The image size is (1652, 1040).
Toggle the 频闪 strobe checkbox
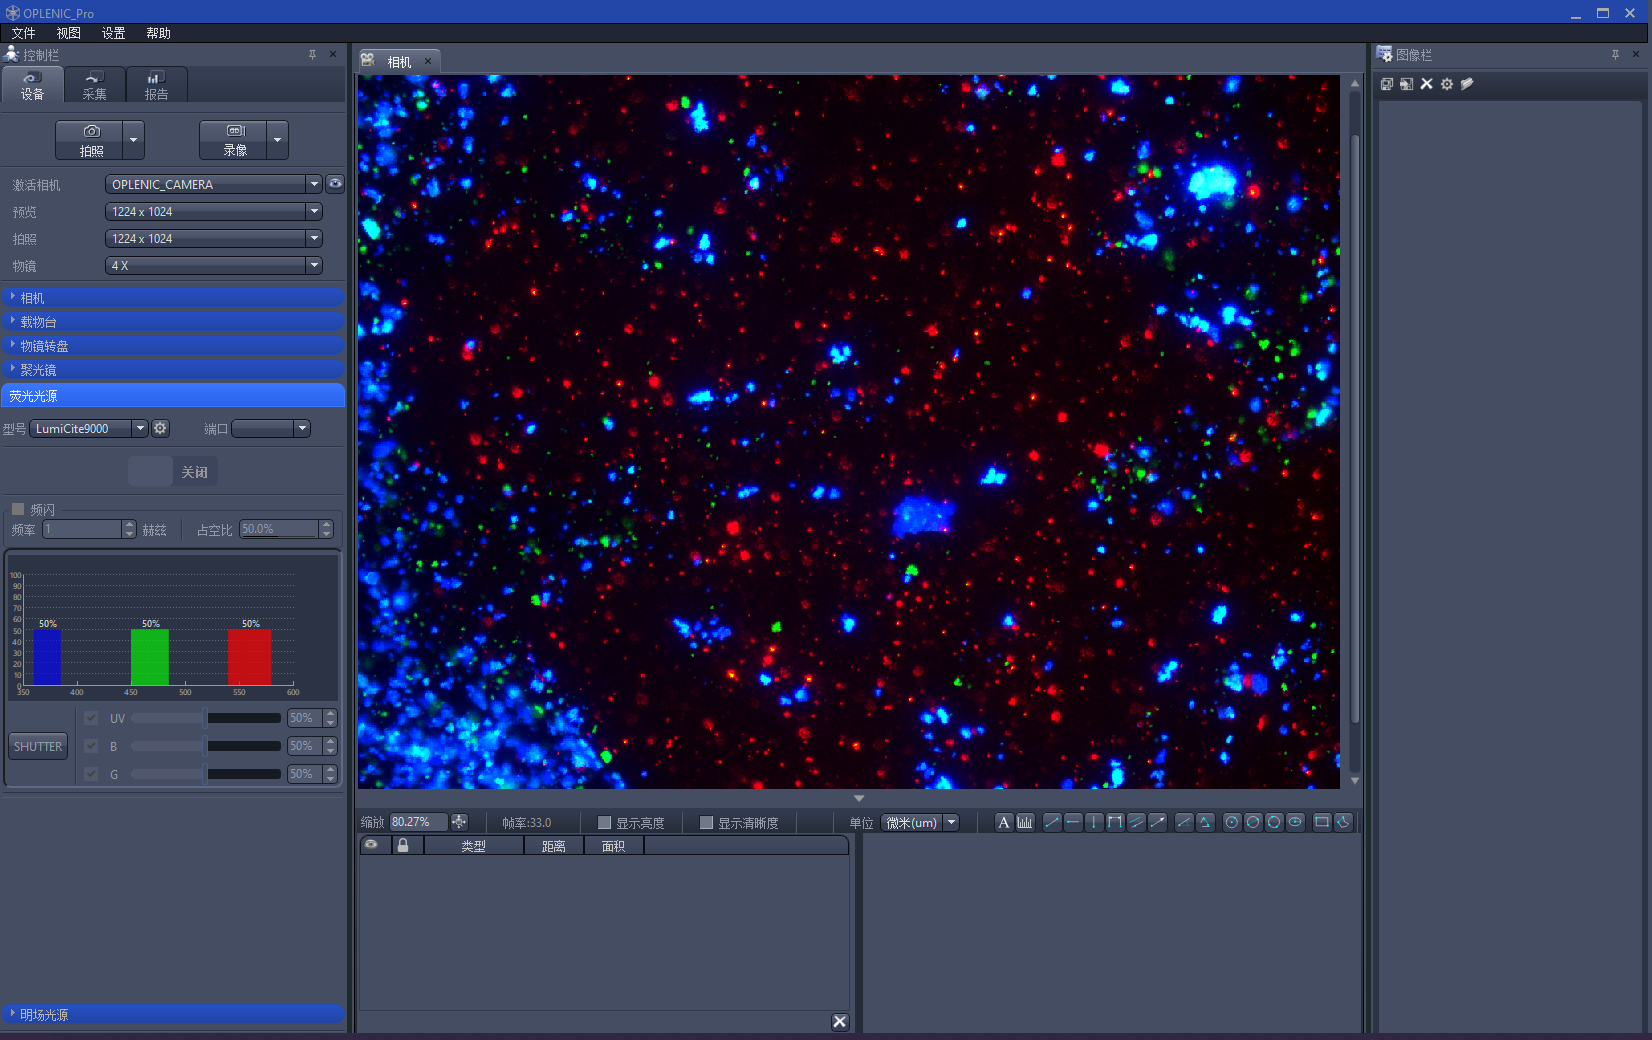point(18,509)
